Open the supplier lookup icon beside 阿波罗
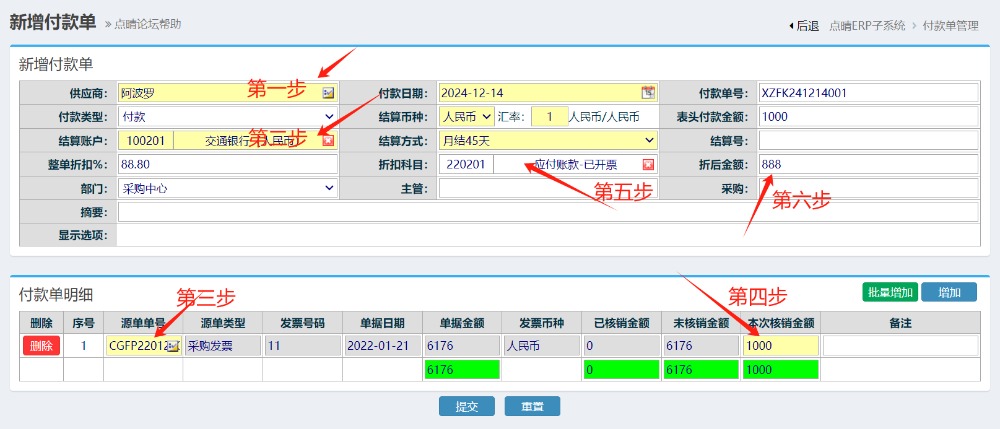The image size is (1000, 429). pos(328,93)
